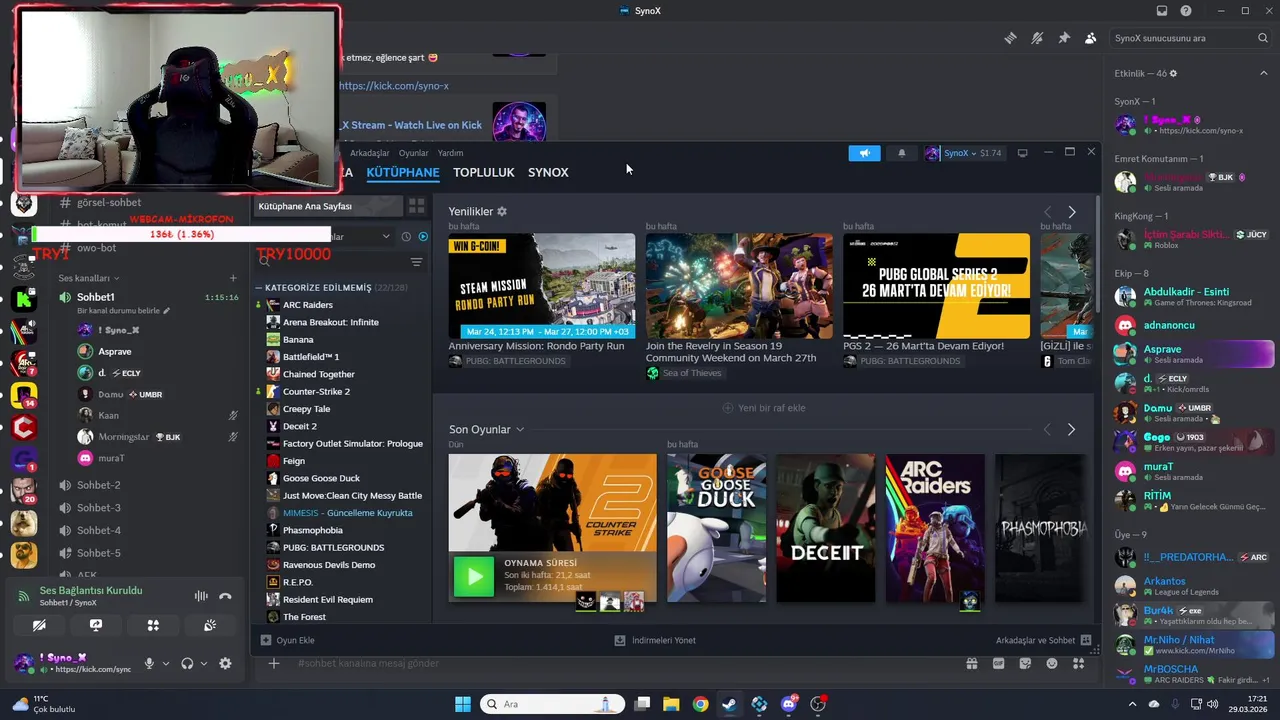Viewport: 1280px width, 720px height.
Task: Join Sohbet-2 voice channel
Action: tap(98, 485)
